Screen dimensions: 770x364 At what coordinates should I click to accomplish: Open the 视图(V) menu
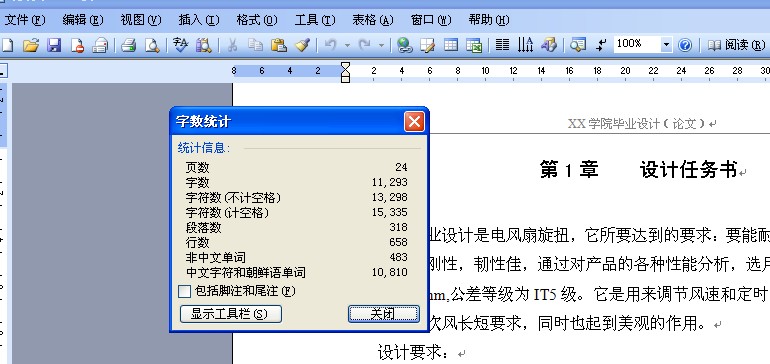(x=141, y=20)
